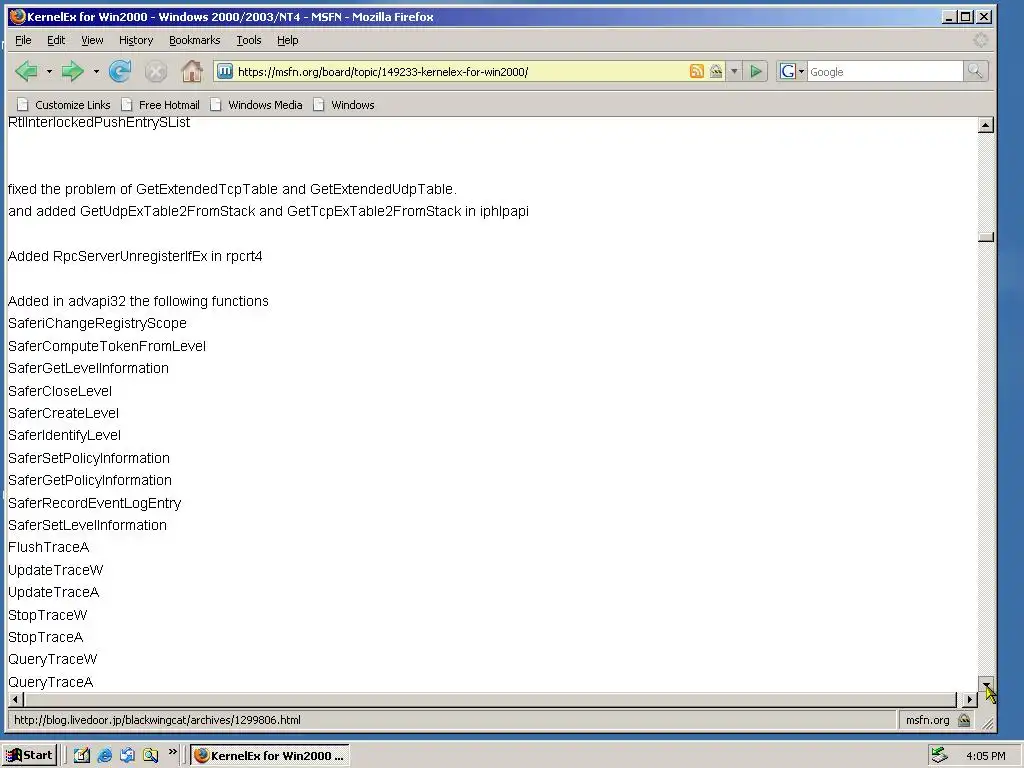
Task: Launch the first quick launch desktop icon
Action: pyautogui.click(x=82, y=756)
